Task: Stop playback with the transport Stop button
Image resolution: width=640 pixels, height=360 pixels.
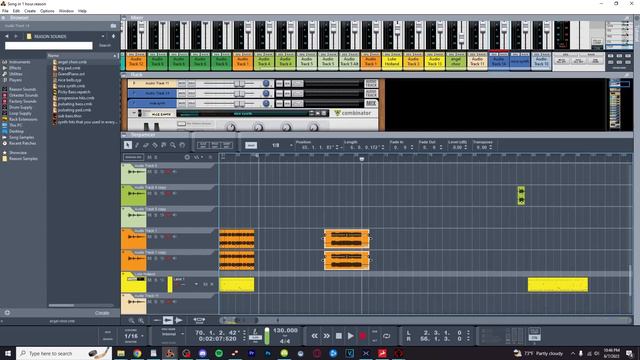Action: click(338, 336)
